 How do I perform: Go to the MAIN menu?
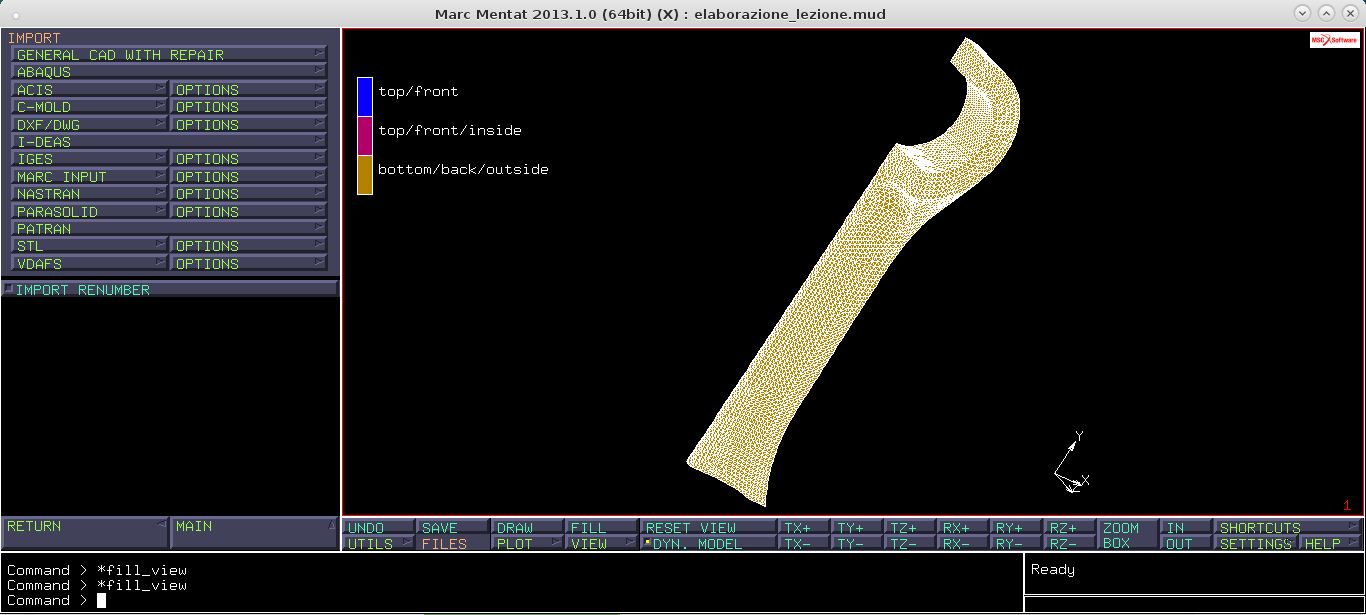pos(255,533)
